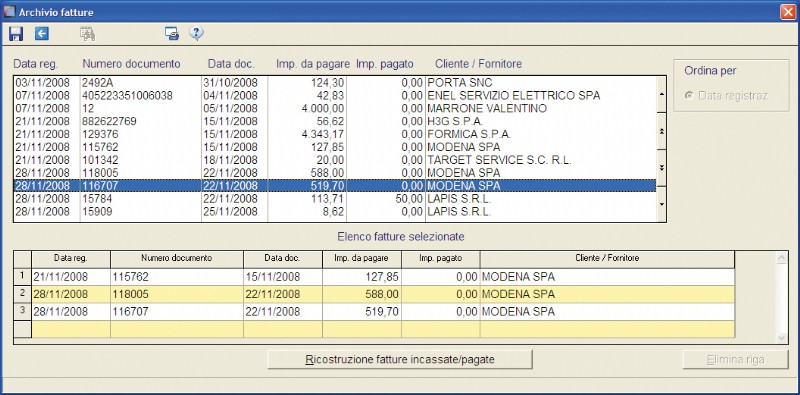The image size is (800, 395).
Task: Click the Cliente / Fornitore grid column header
Action: [x=607, y=259]
